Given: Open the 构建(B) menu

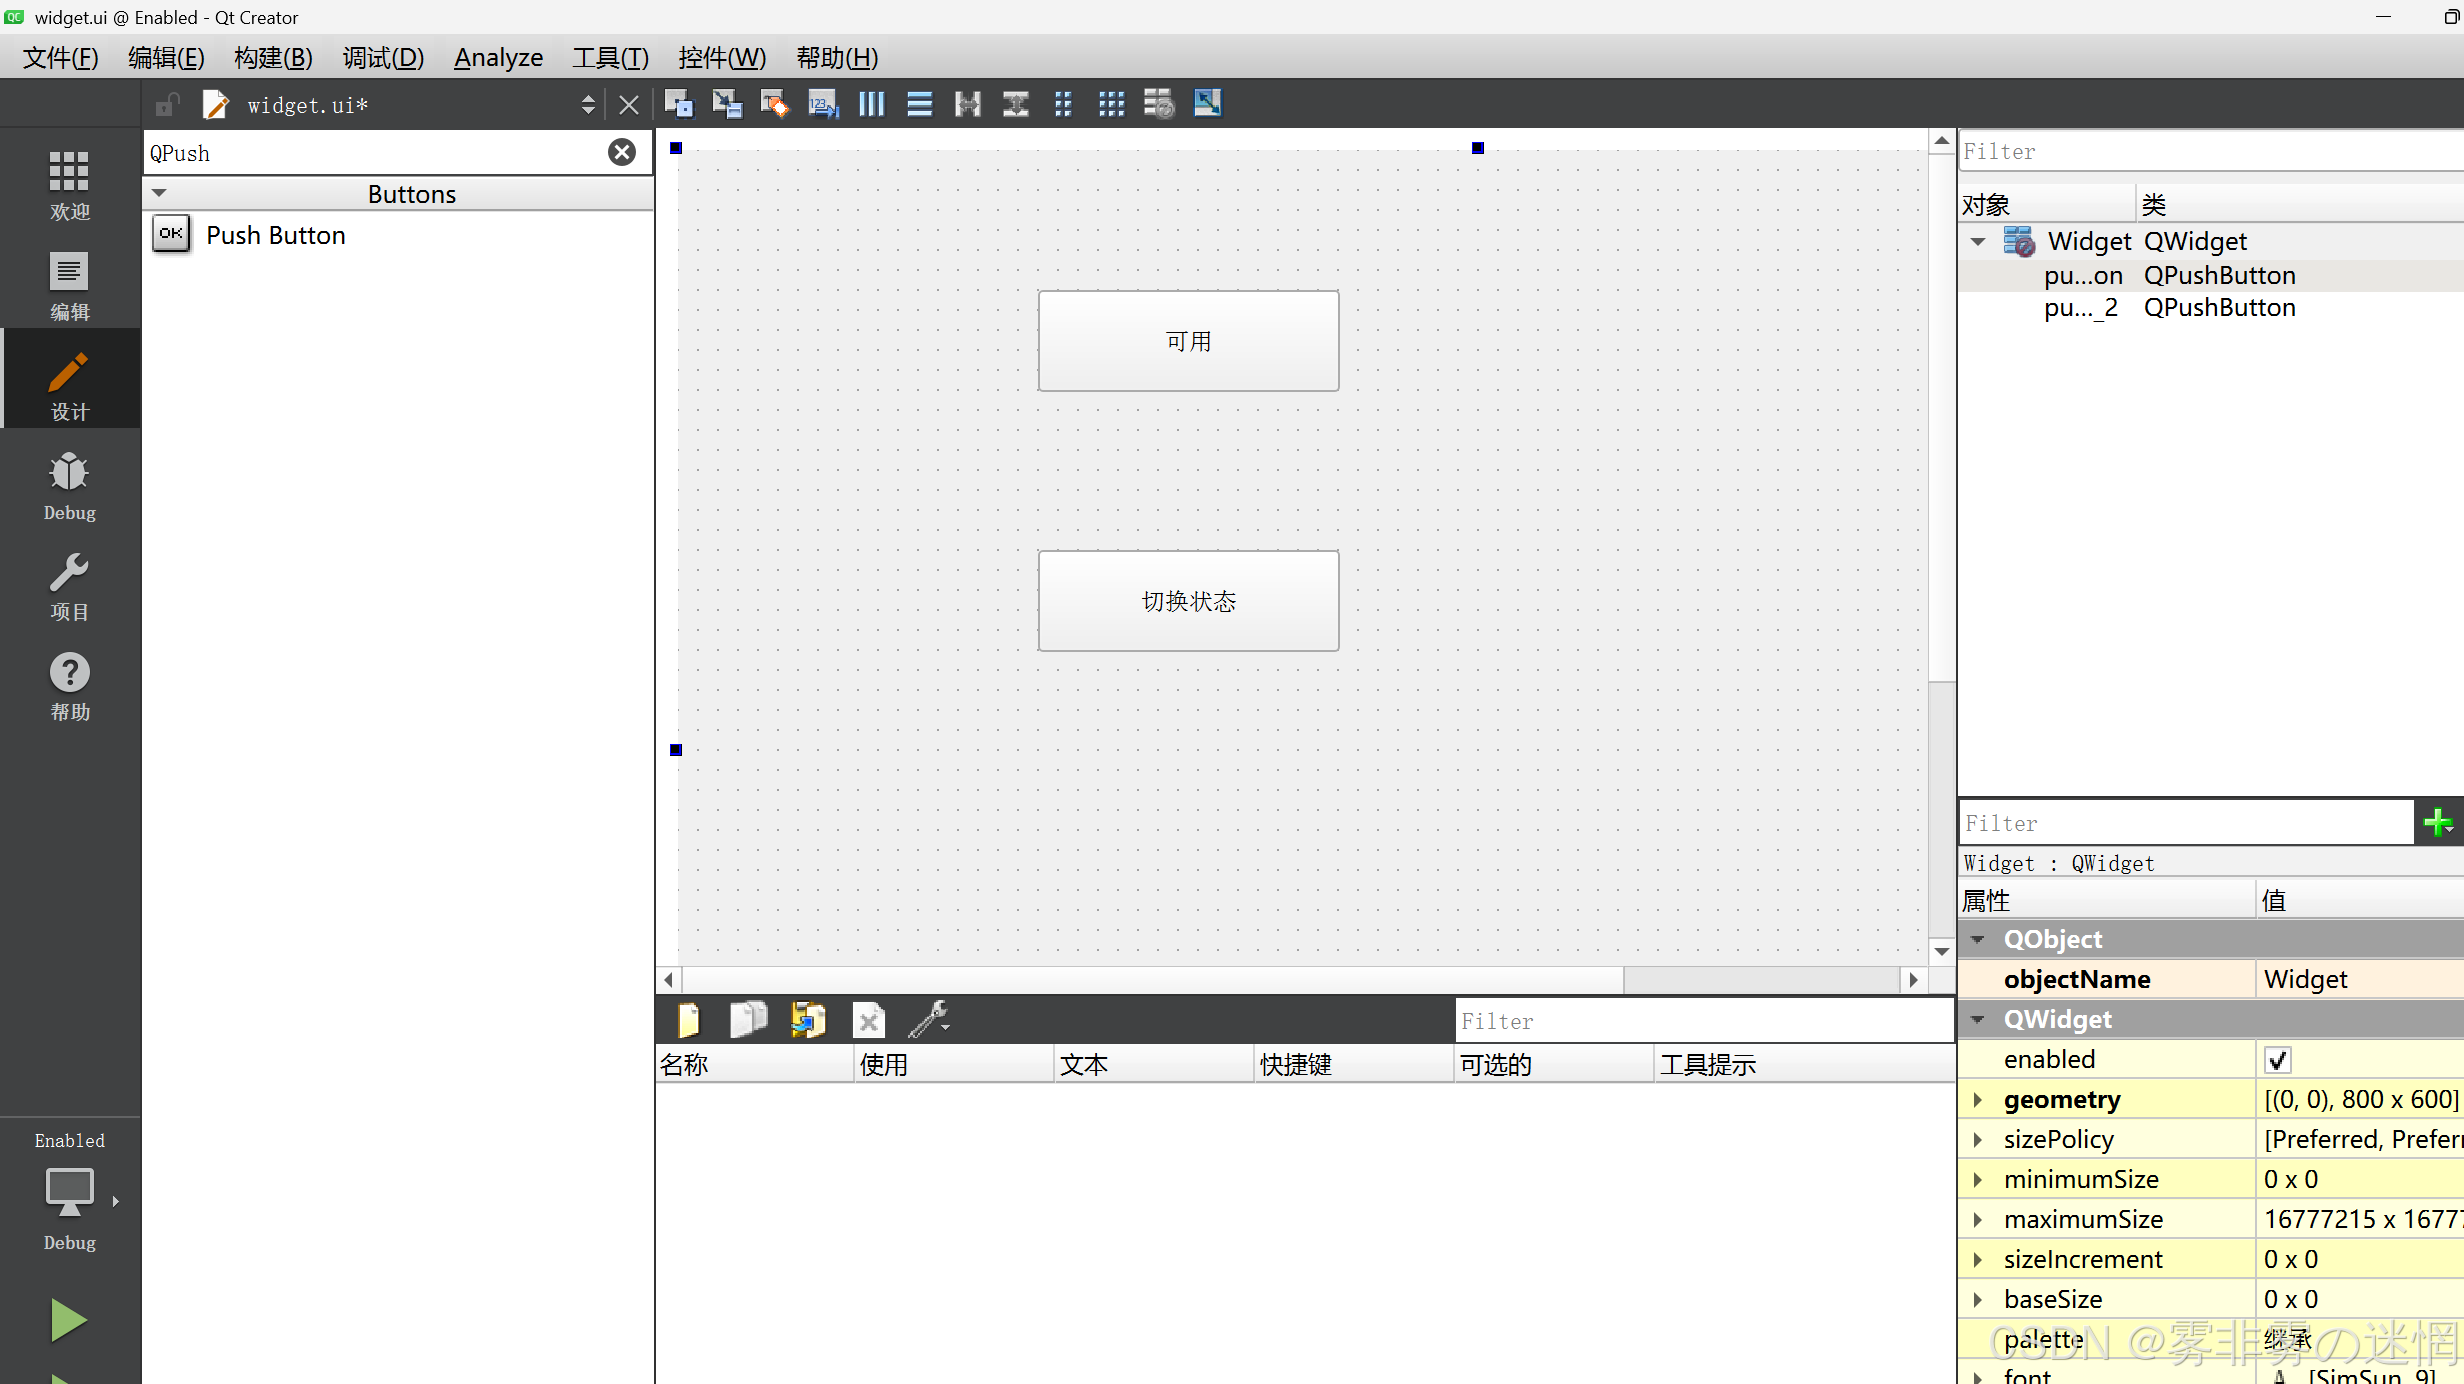Looking at the screenshot, I should (x=273, y=58).
